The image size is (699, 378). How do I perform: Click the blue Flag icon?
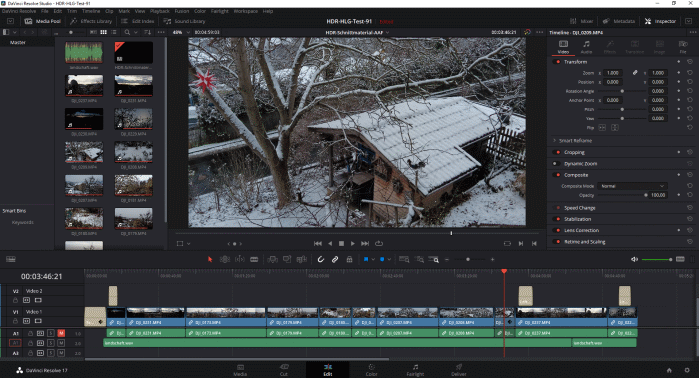click(x=366, y=259)
